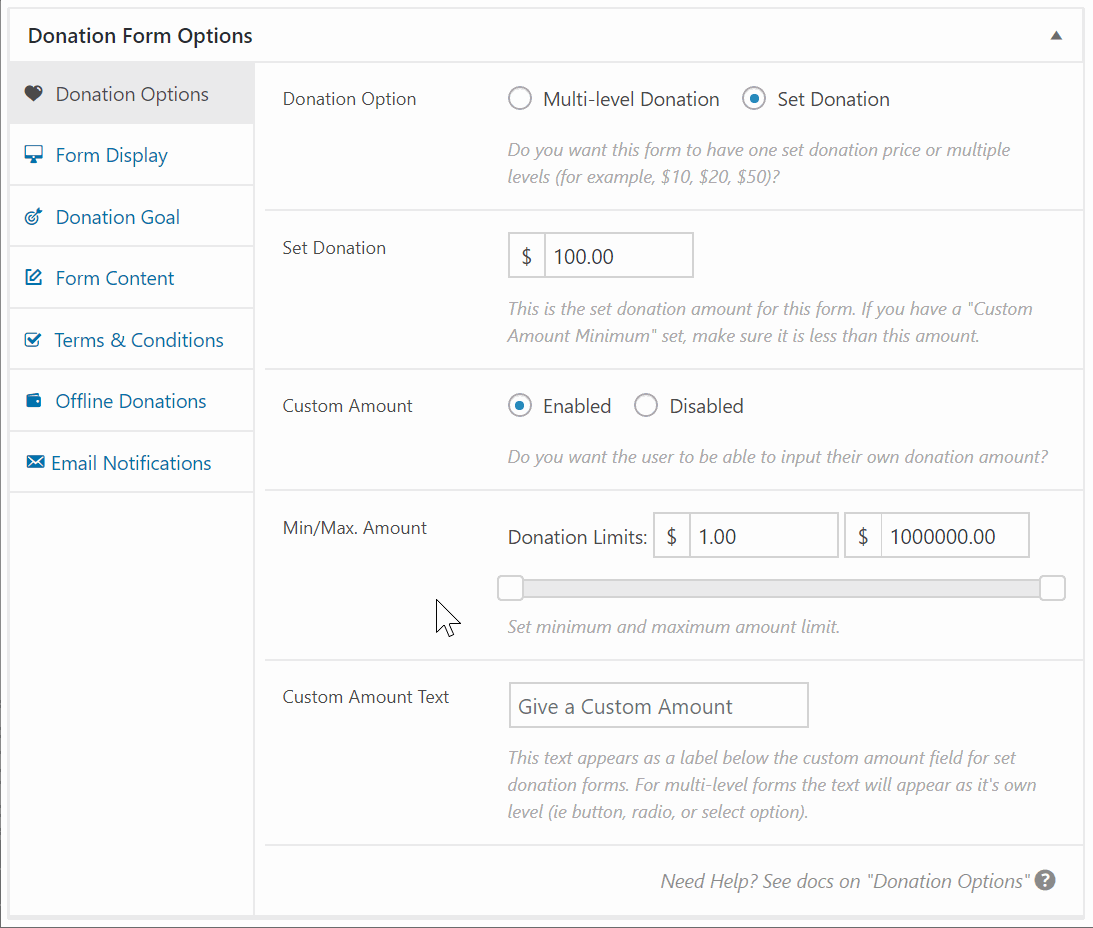Click the minimum donation limit field 1.00
Screen dimensions: 1093x928
pos(763,535)
